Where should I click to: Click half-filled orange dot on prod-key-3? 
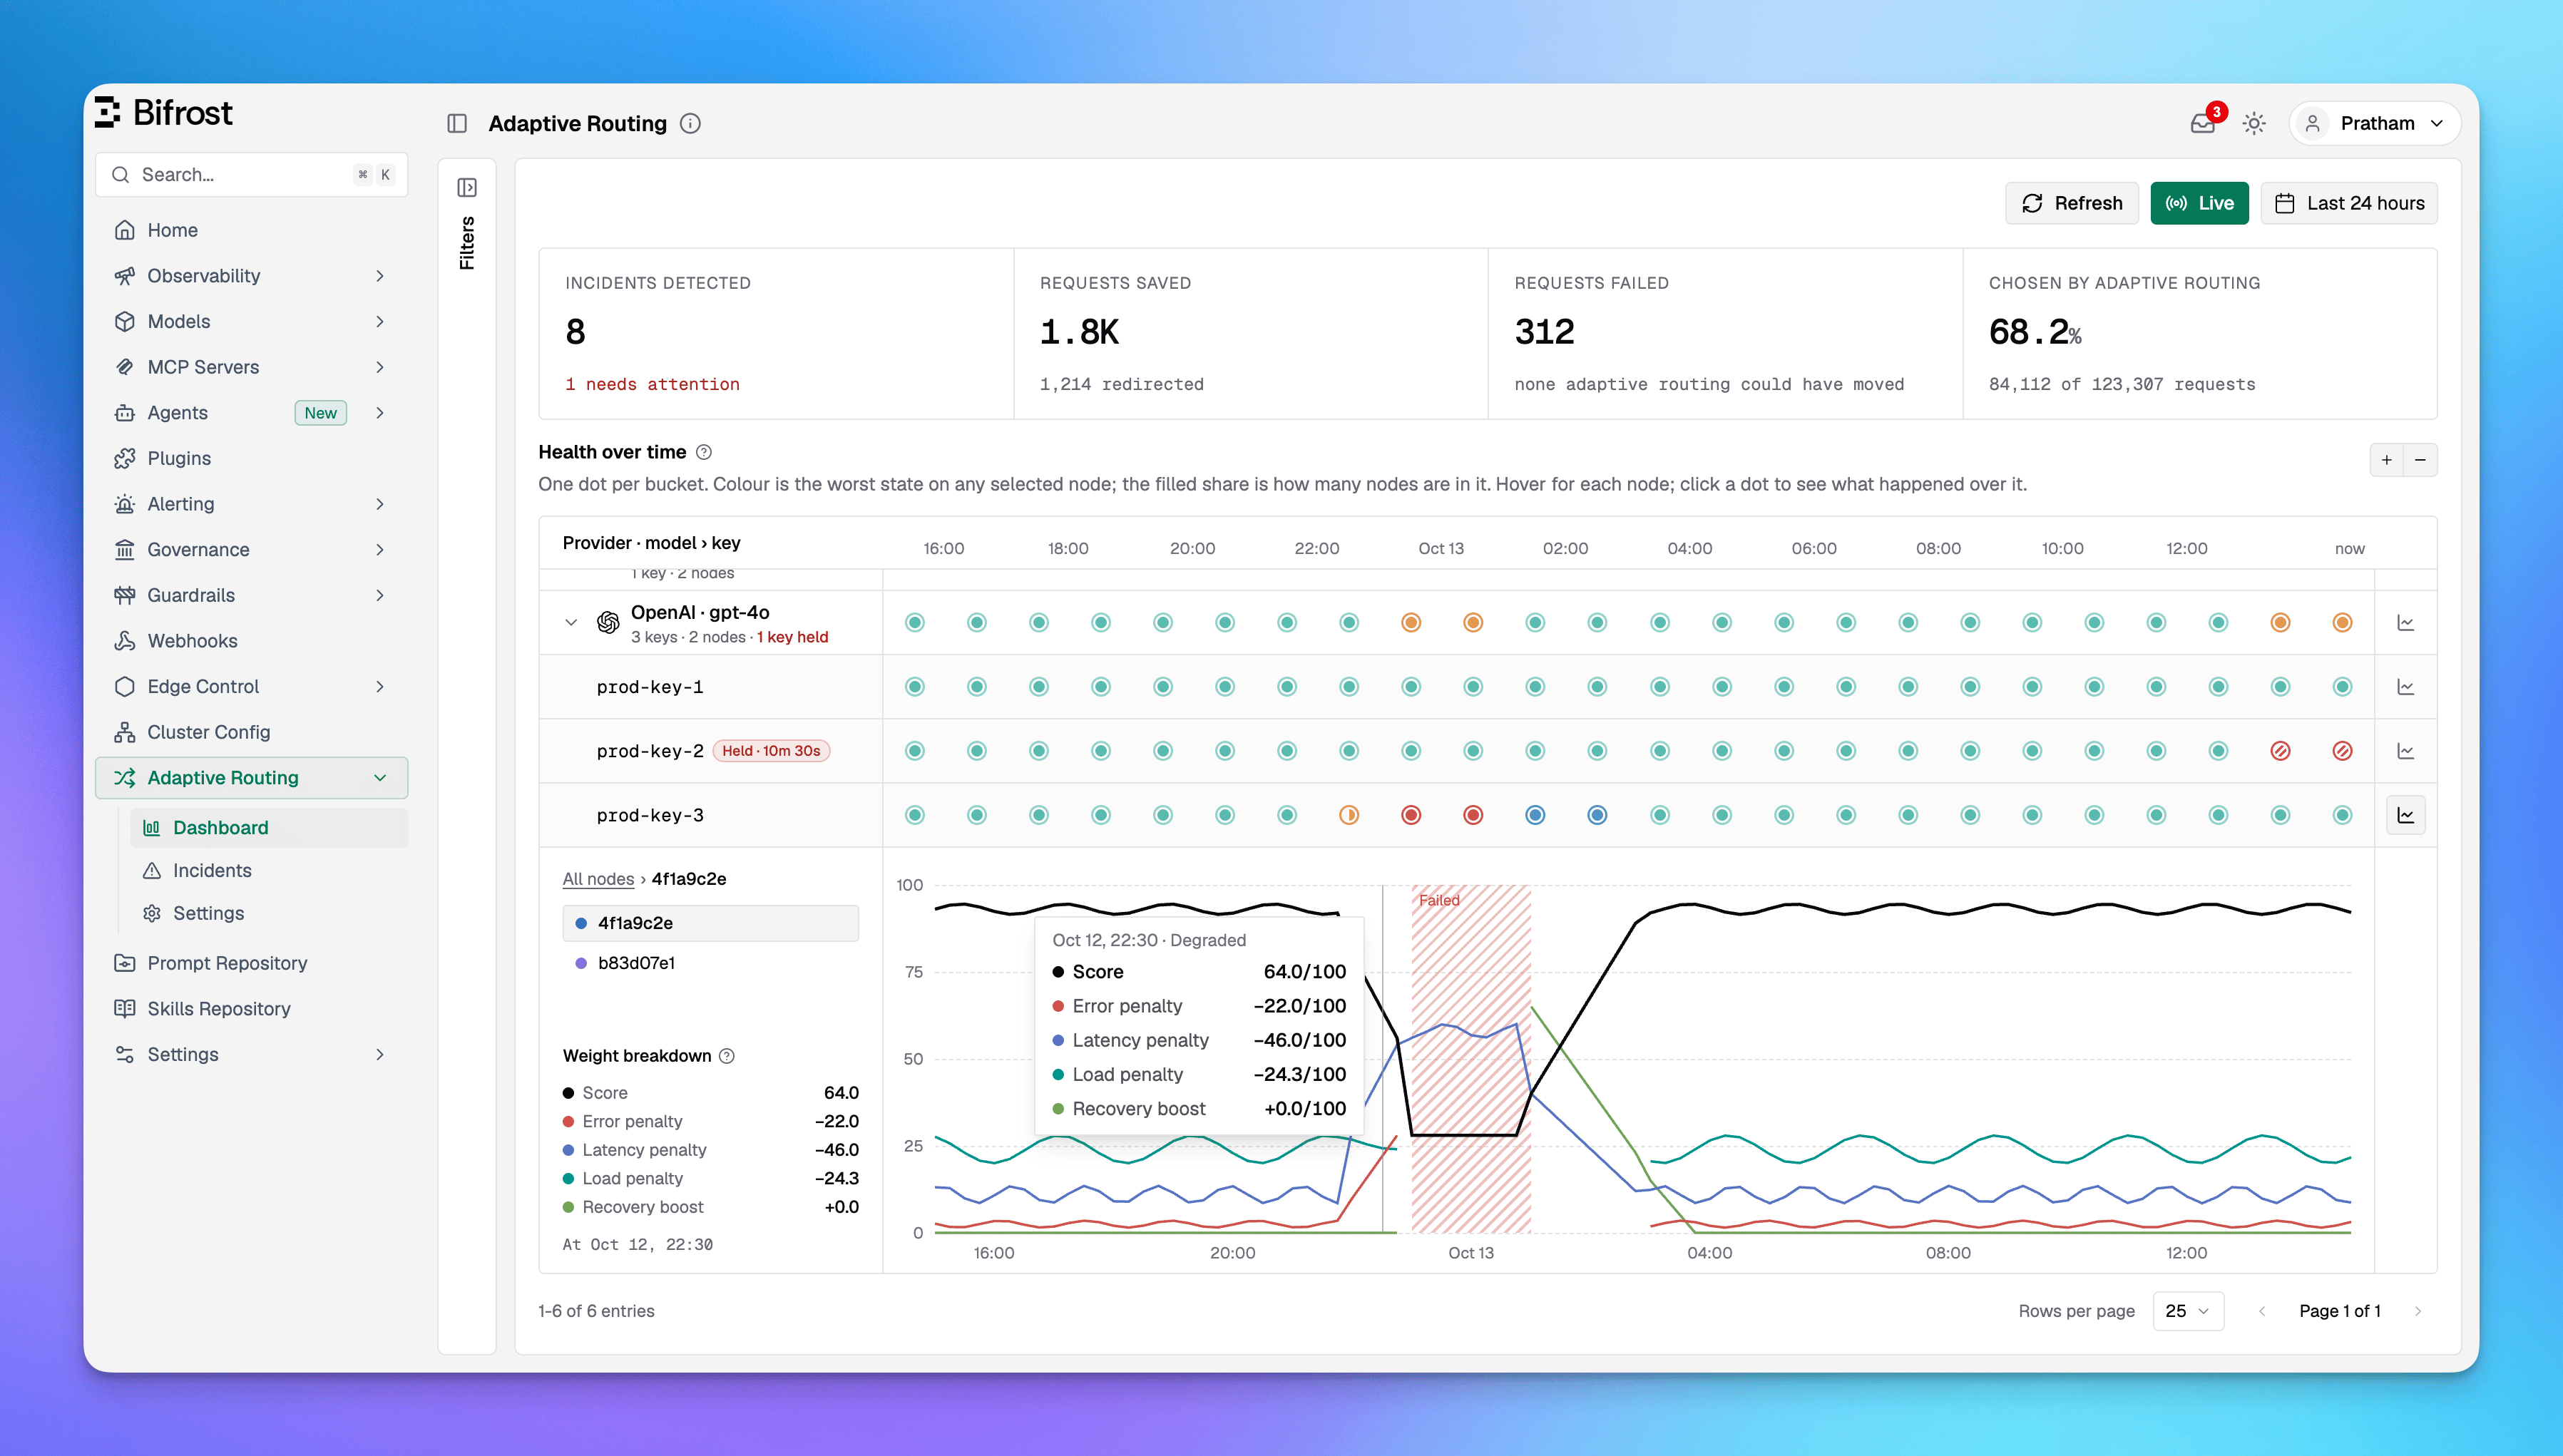[x=1349, y=815]
